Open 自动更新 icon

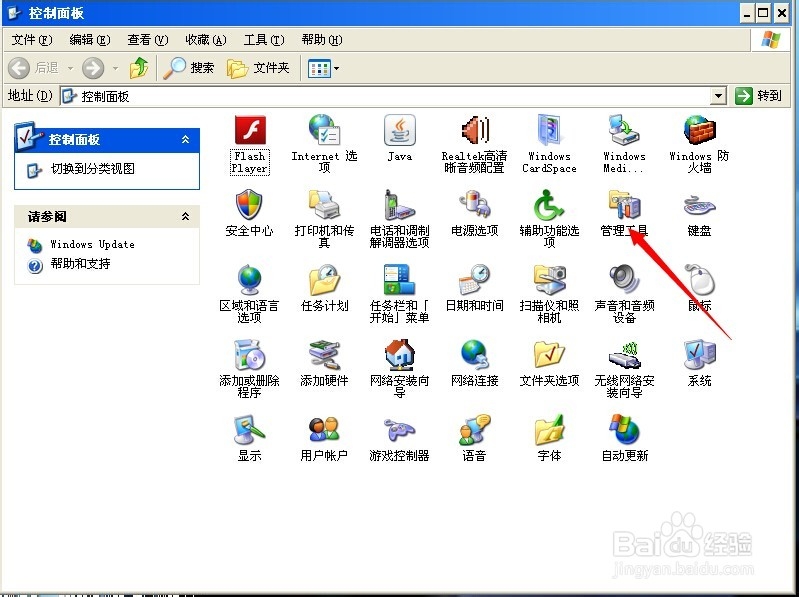(x=624, y=429)
